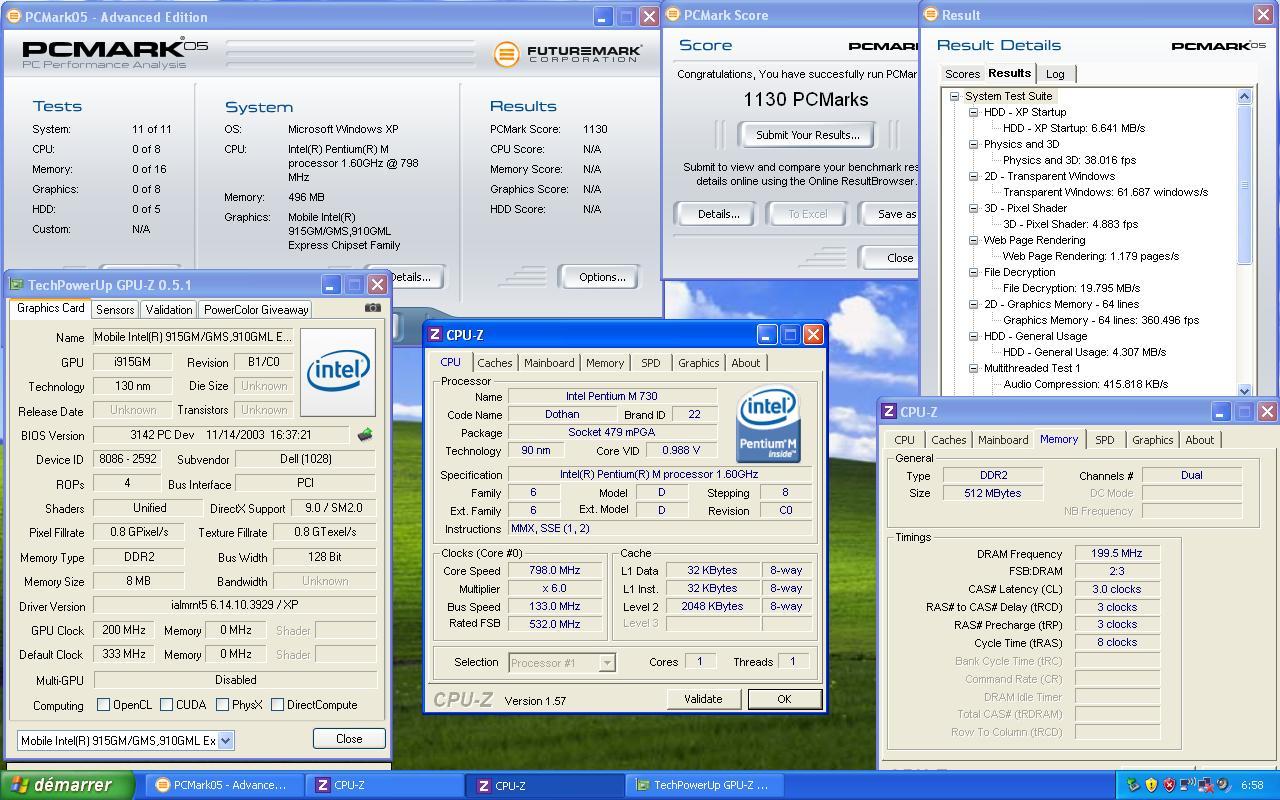Collapse the Multithreaded Test 1 node
This screenshot has width=1280, height=800.
[973, 368]
